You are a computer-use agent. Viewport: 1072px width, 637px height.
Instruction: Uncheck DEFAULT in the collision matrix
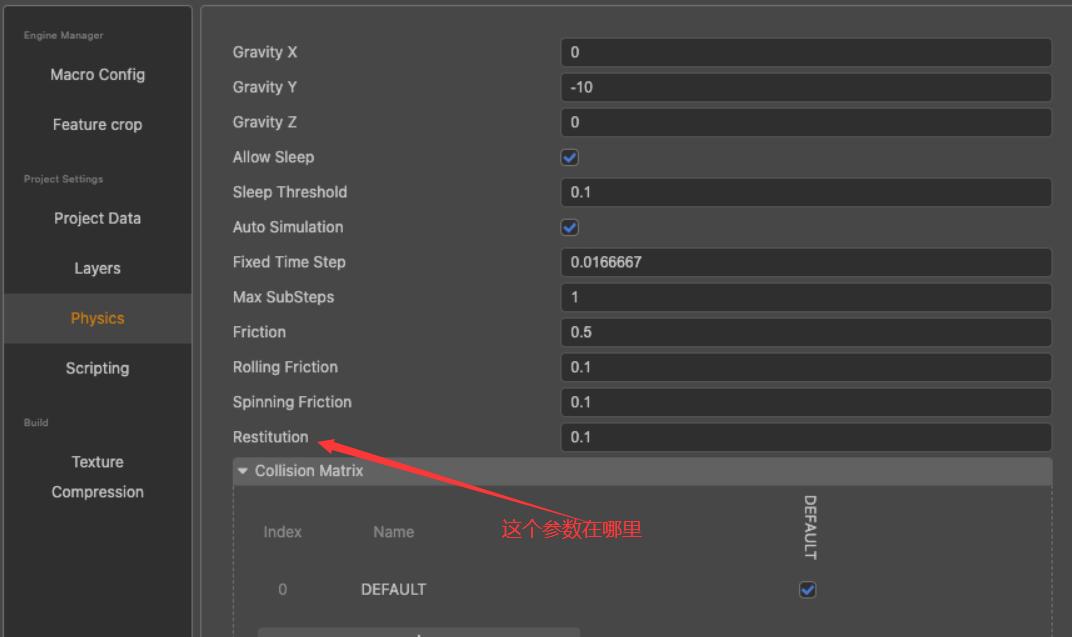coord(807,589)
